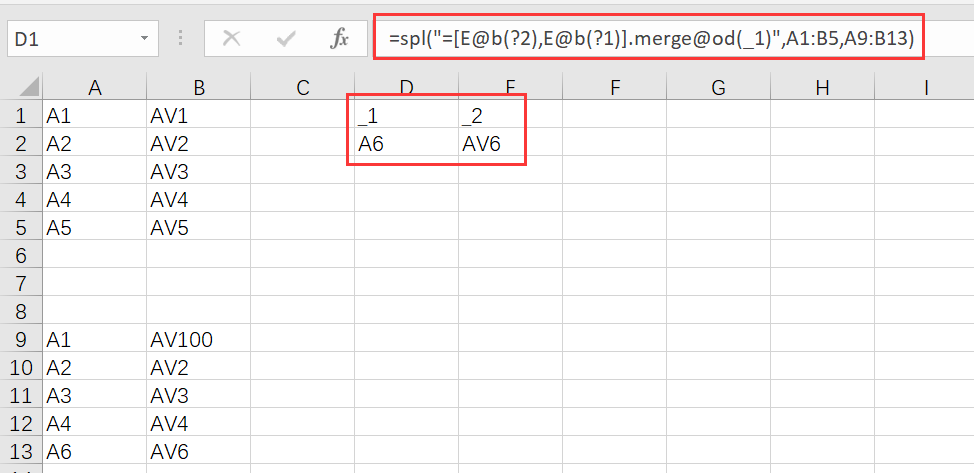Select column A header
974x473 pixels.
pos(95,88)
